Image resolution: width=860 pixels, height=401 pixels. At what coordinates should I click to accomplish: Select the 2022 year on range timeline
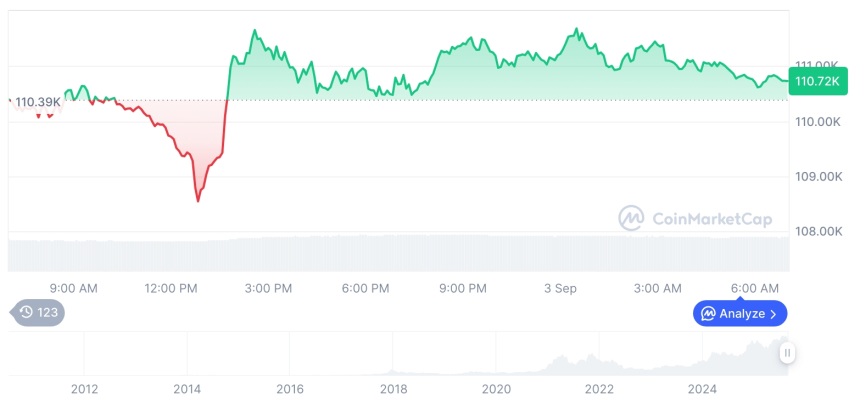point(599,388)
